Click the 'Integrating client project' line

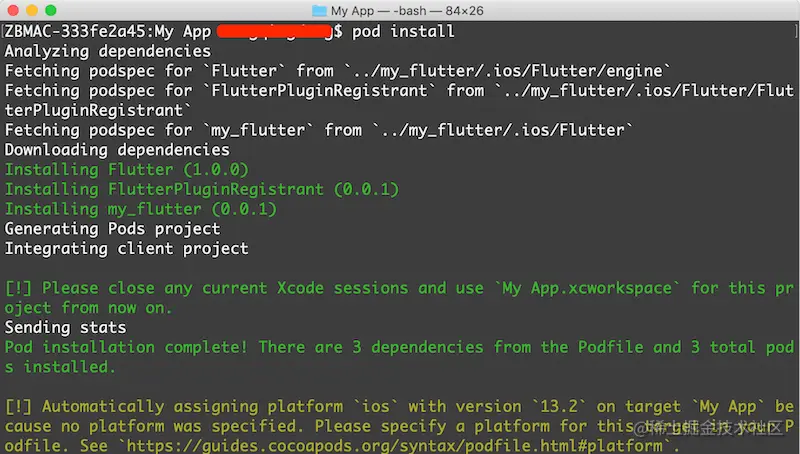point(127,248)
